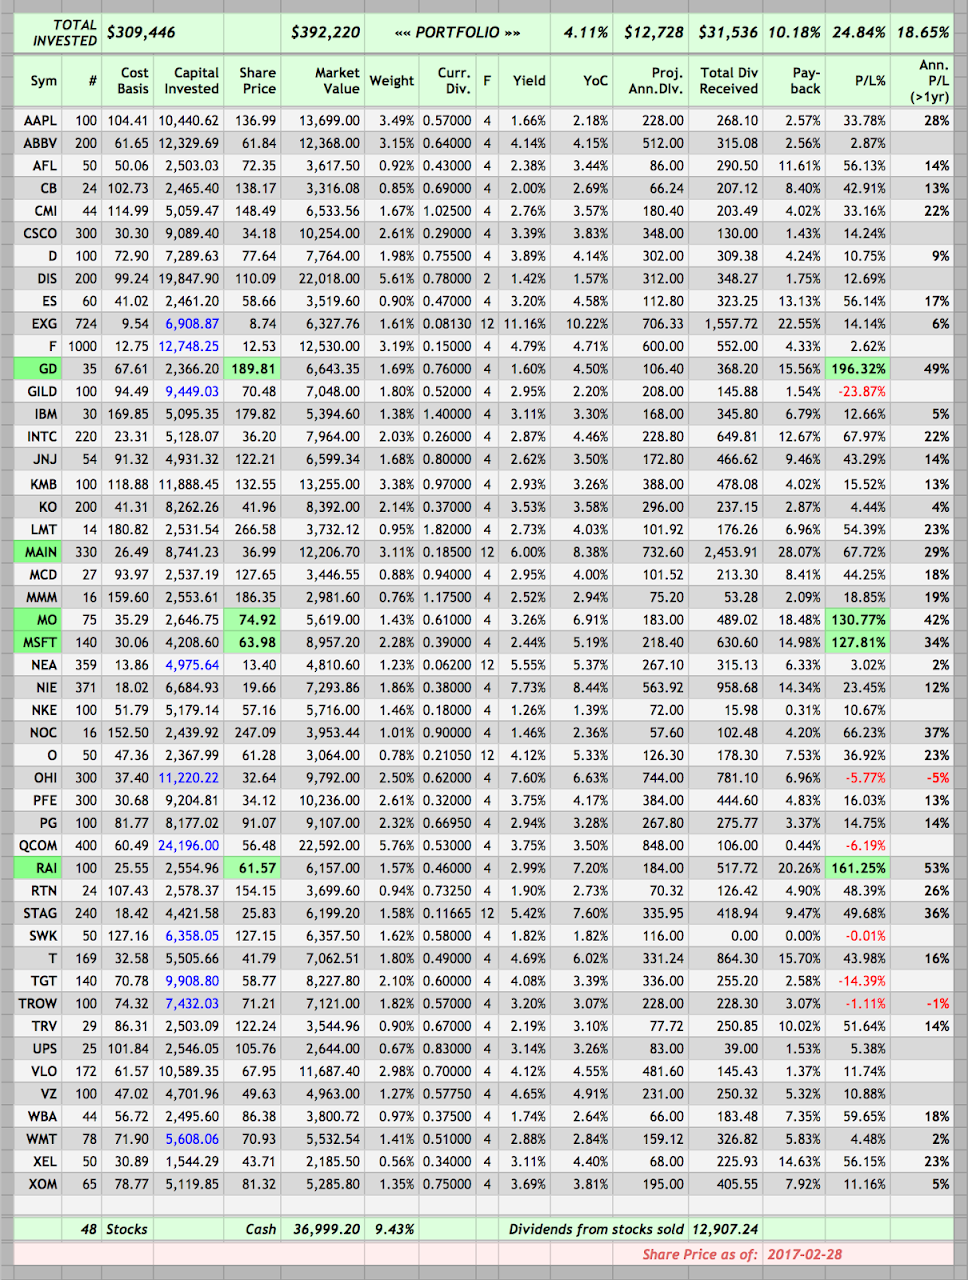Image resolution: width=968 pixels, height=1280 pixels.
Task: Select the cash weight 9.43%
Action: tap(393, 1229)
